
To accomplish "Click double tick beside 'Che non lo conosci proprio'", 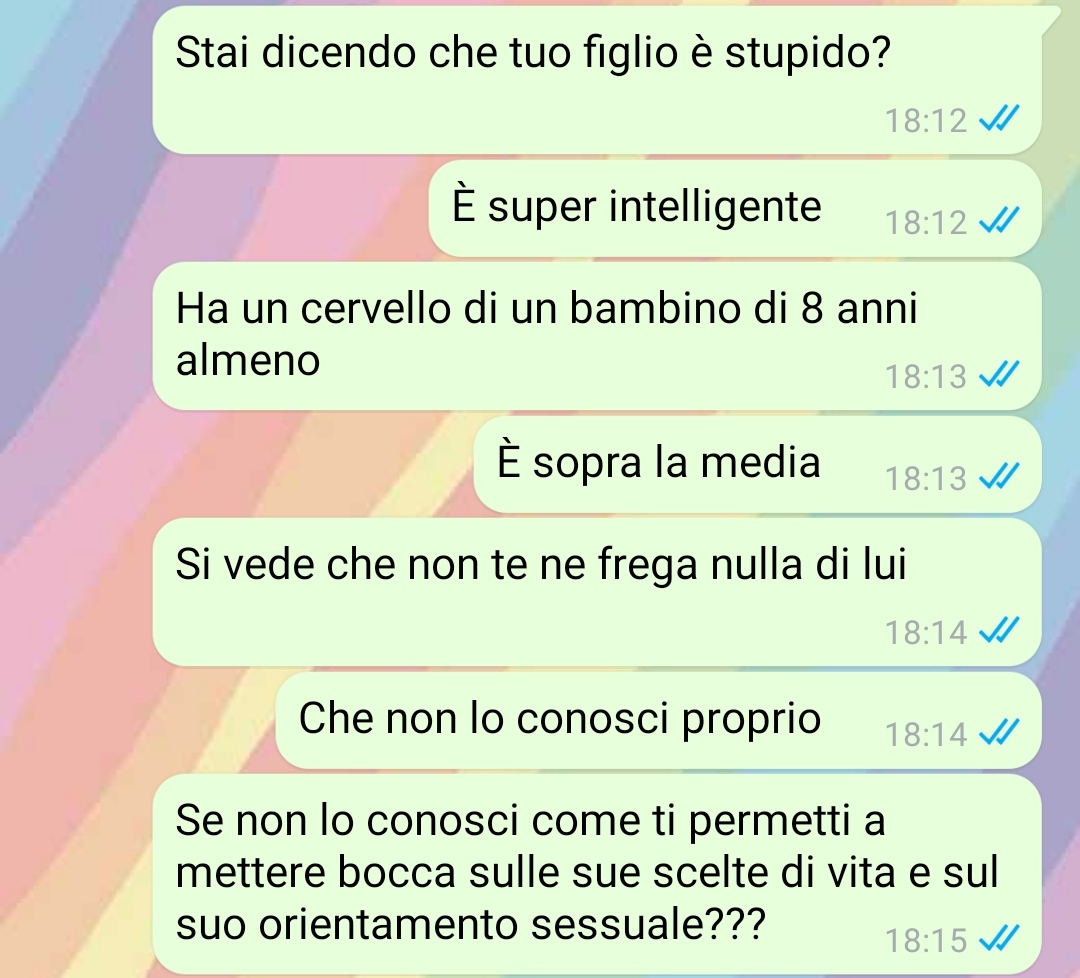I will [999, 734].
